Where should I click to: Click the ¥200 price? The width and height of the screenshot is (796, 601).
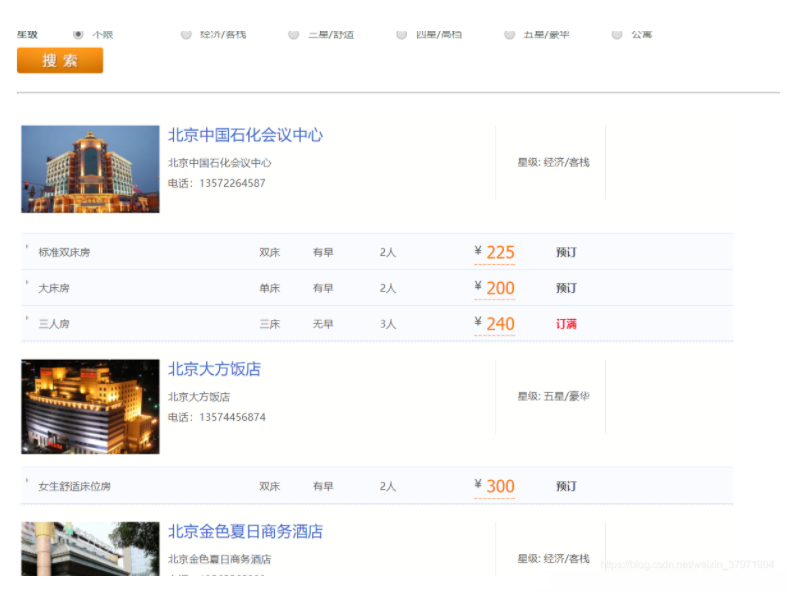494,288
